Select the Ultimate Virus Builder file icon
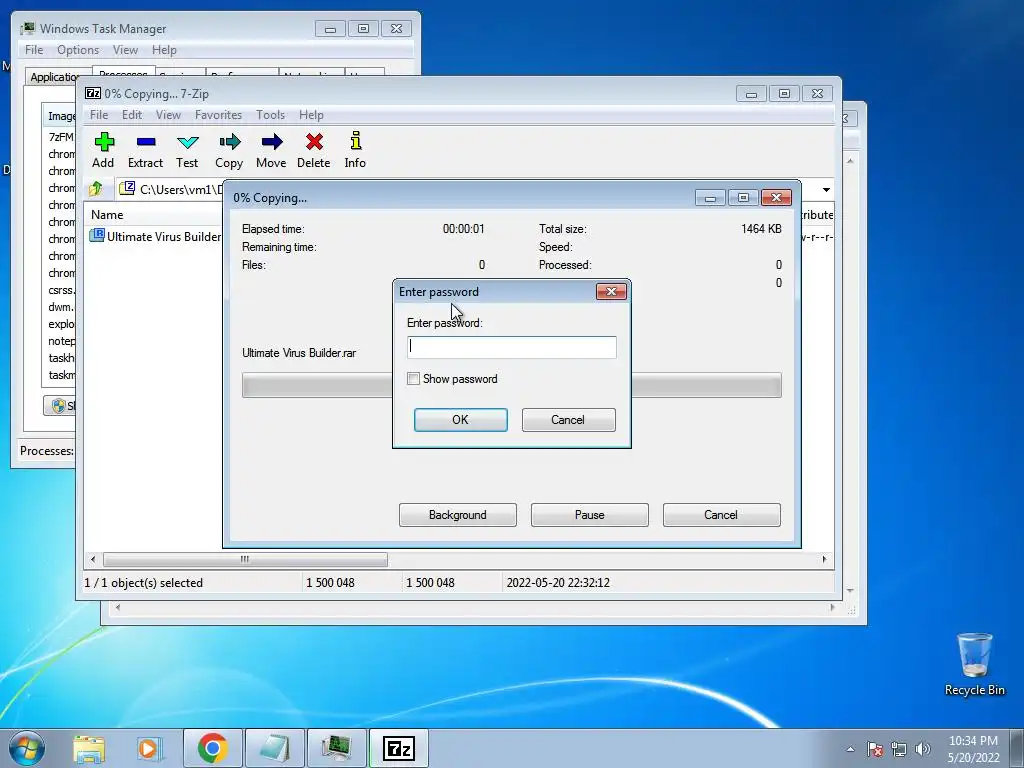 [97, 236]
